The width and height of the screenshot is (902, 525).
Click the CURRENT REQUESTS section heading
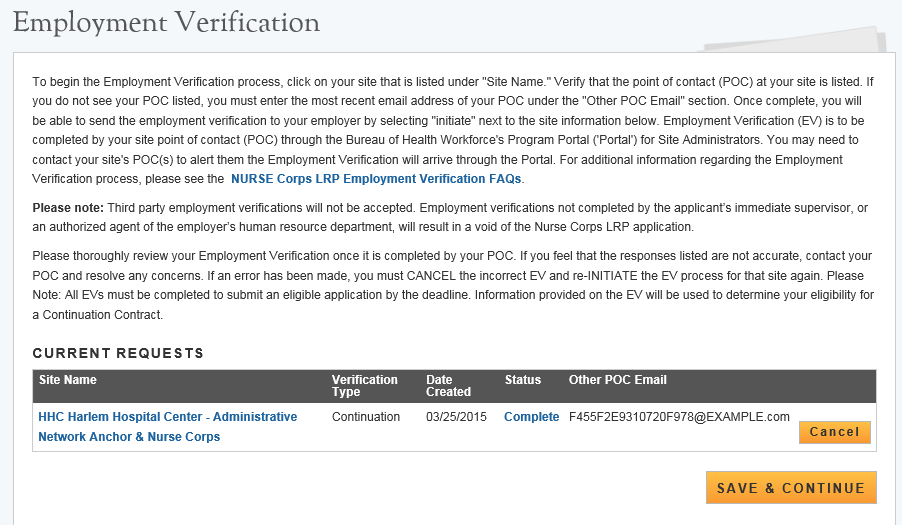[x=118, y=353]
